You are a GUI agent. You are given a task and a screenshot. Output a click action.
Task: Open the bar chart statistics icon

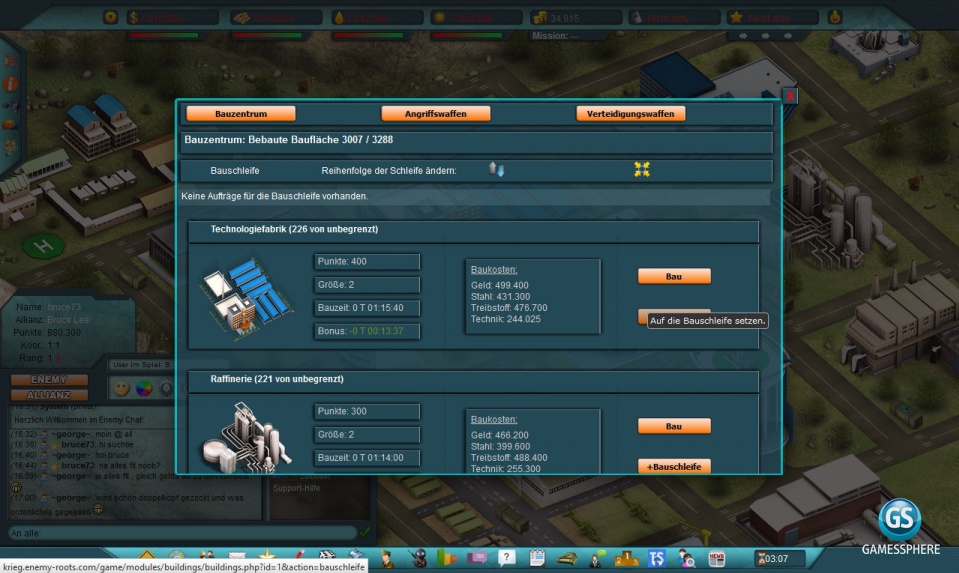(x=448, y=559)
